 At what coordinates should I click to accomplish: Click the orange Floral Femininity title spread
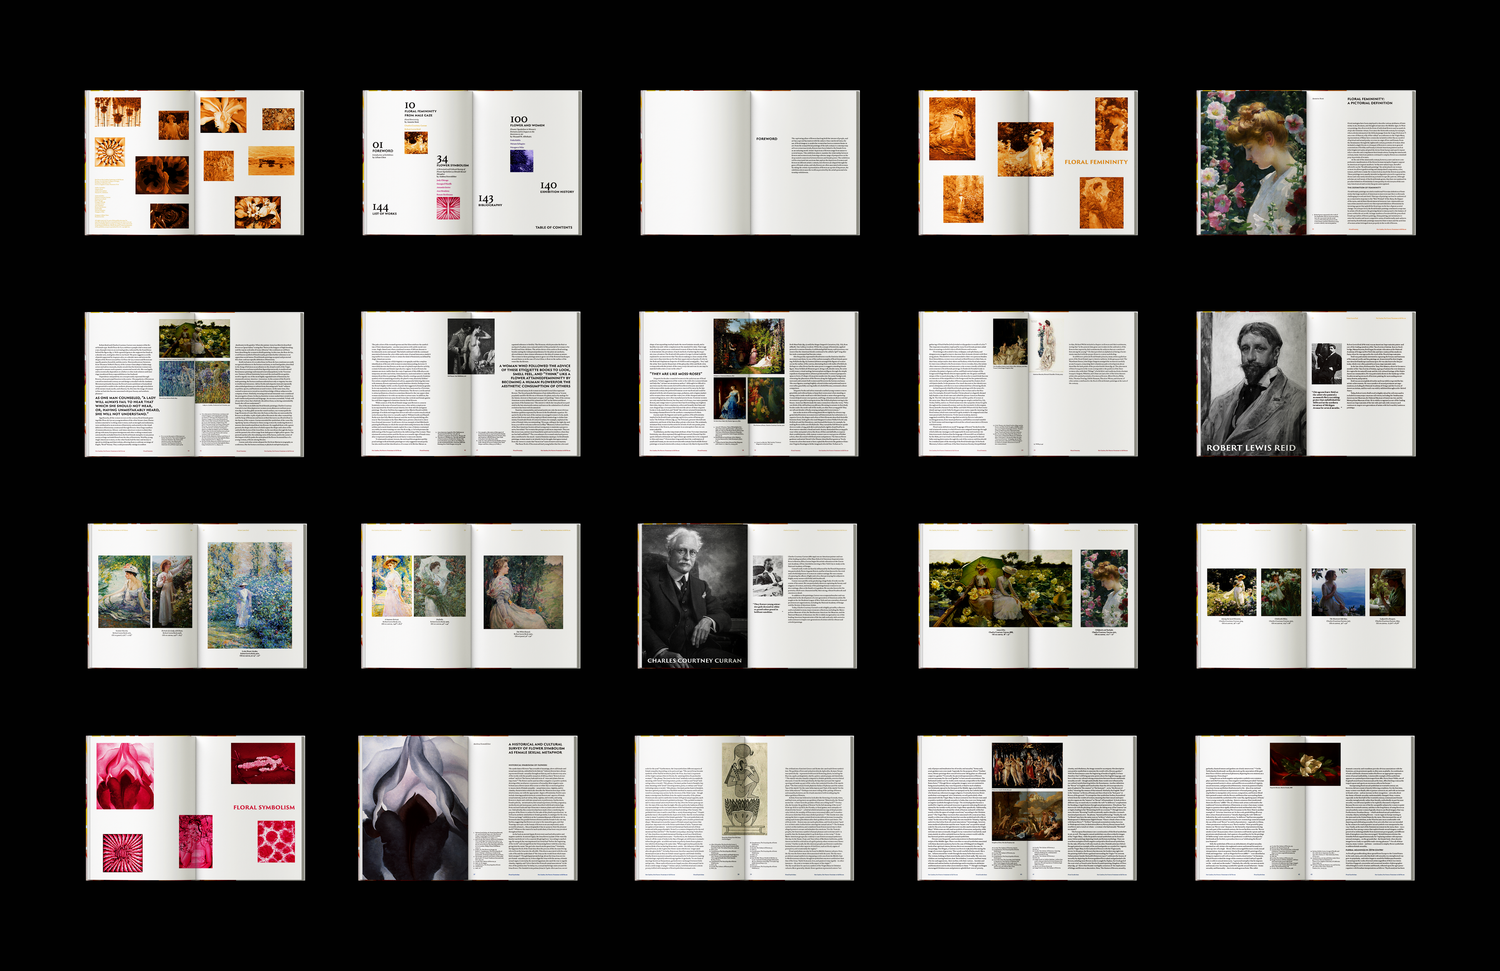[x=1027, y=163]
